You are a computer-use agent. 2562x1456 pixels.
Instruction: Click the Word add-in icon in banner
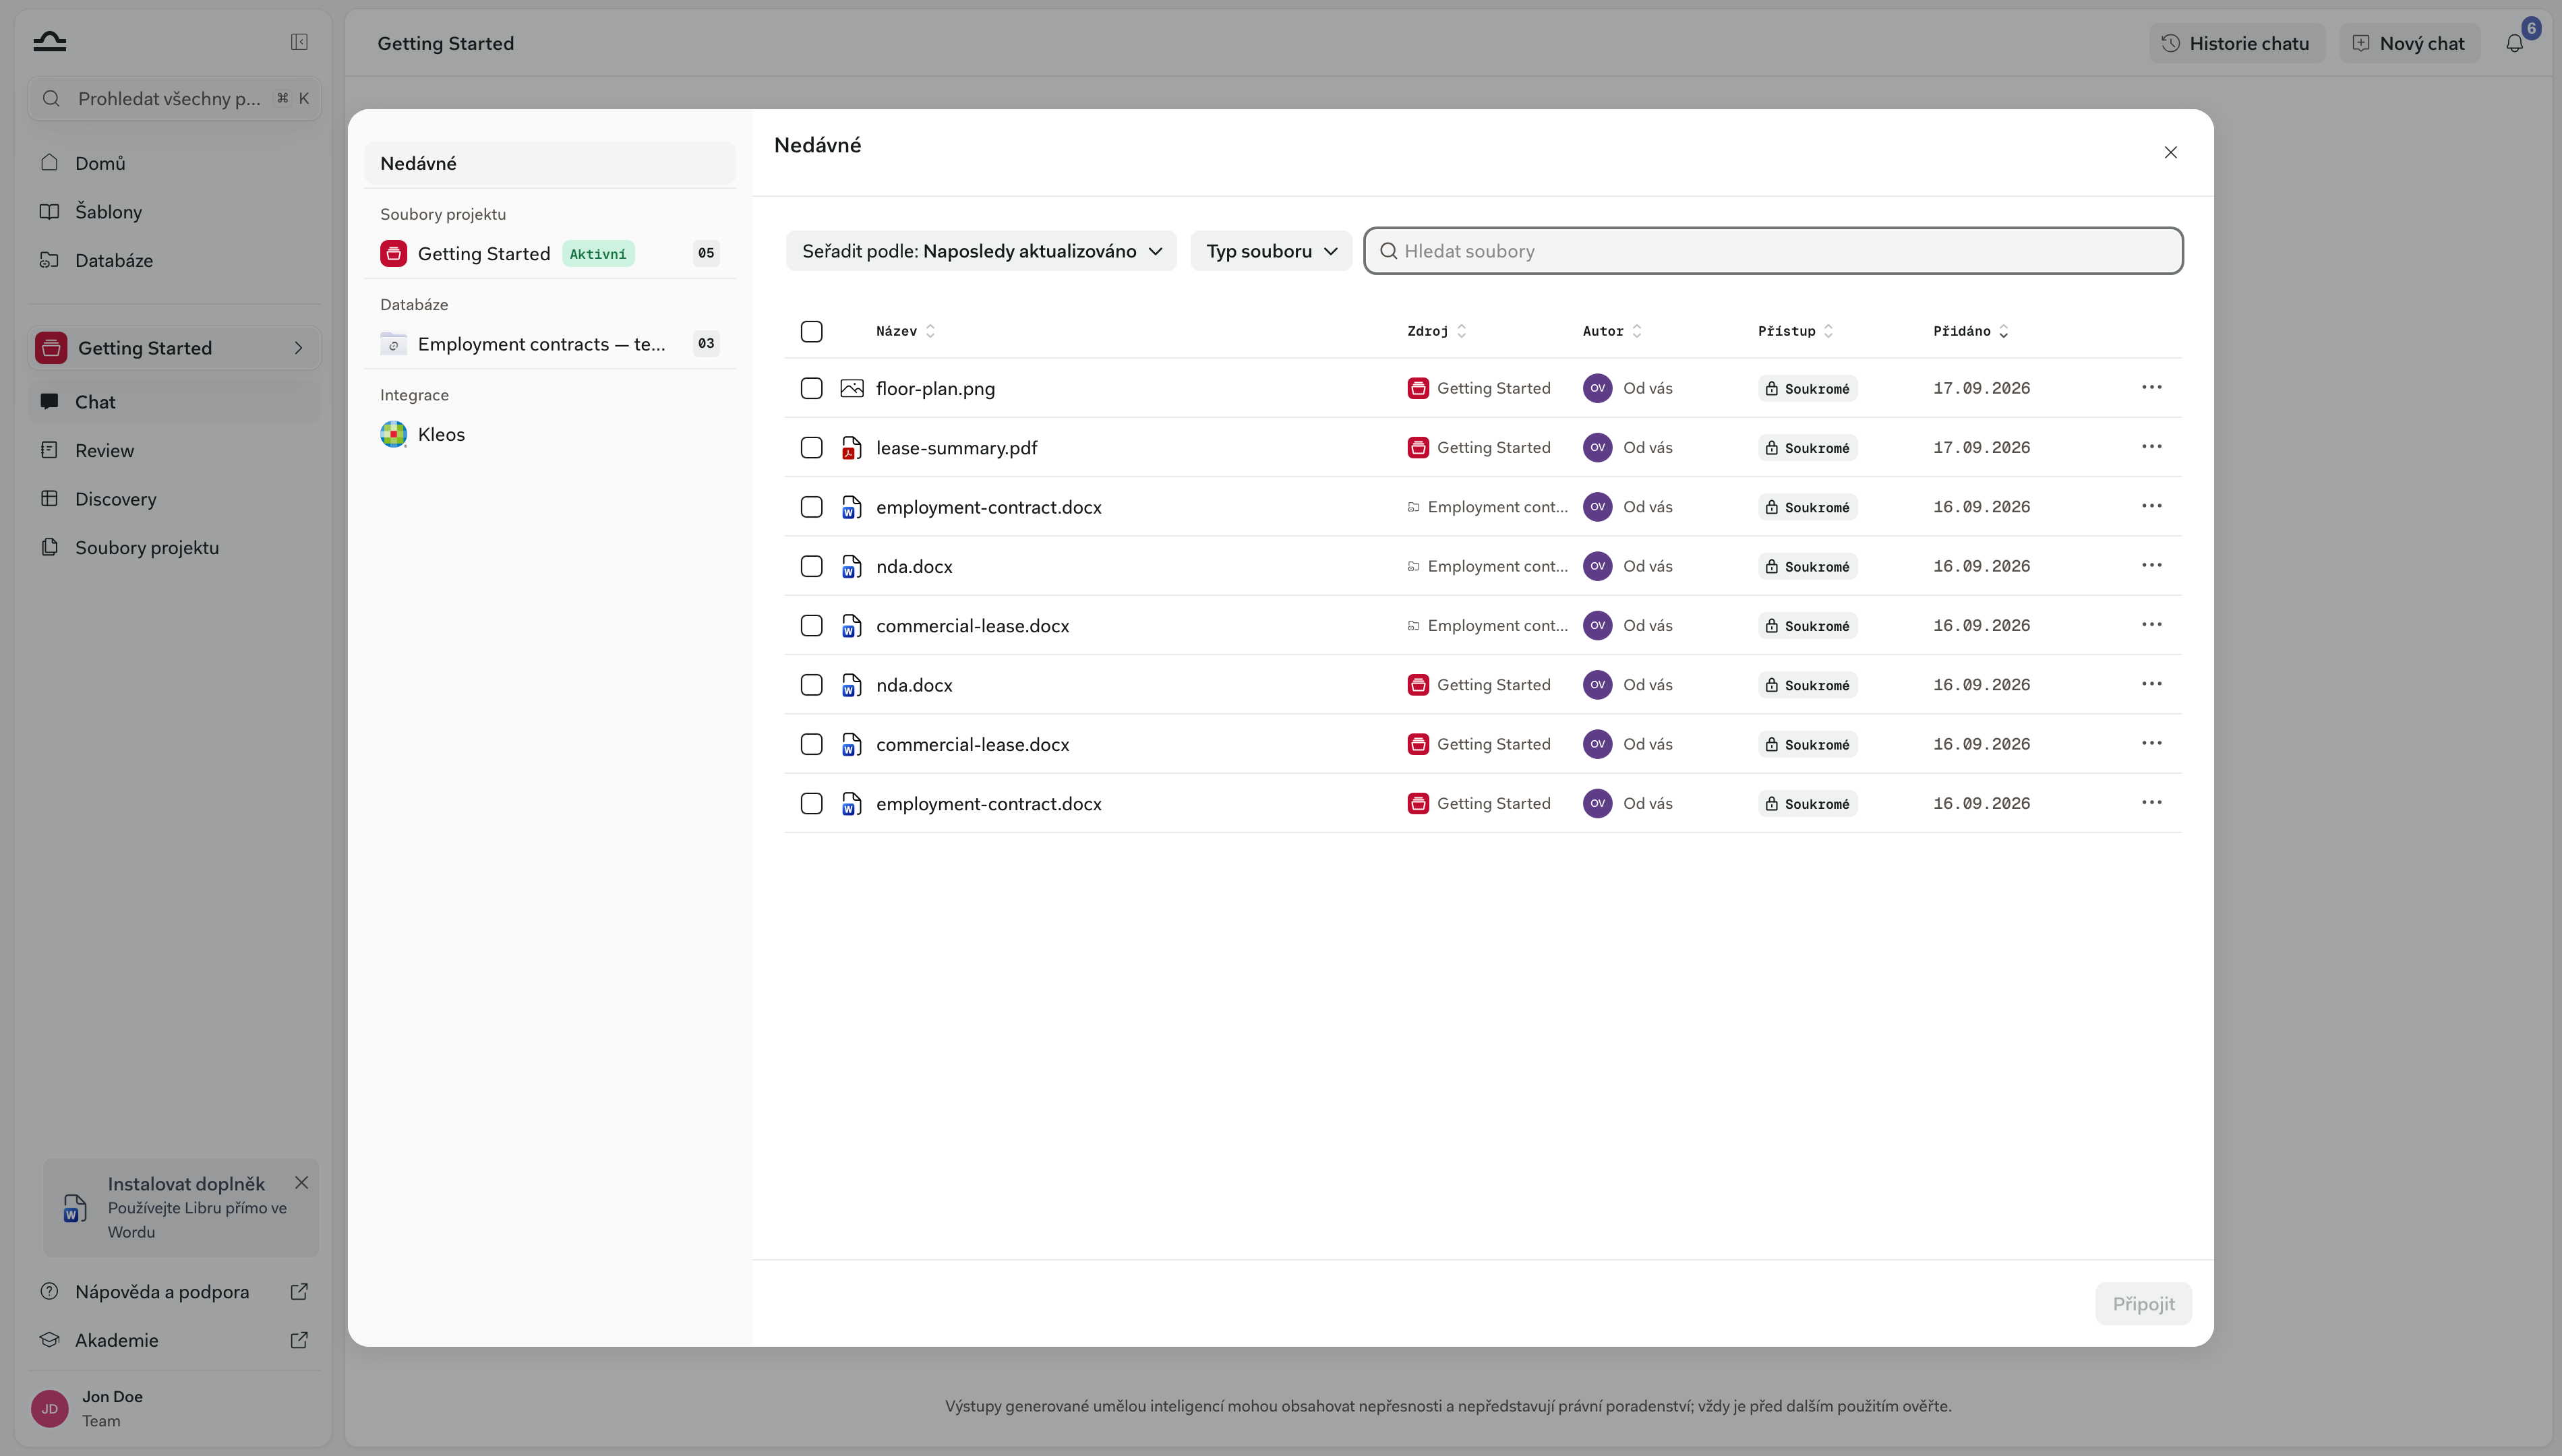tap(74, 1207)
